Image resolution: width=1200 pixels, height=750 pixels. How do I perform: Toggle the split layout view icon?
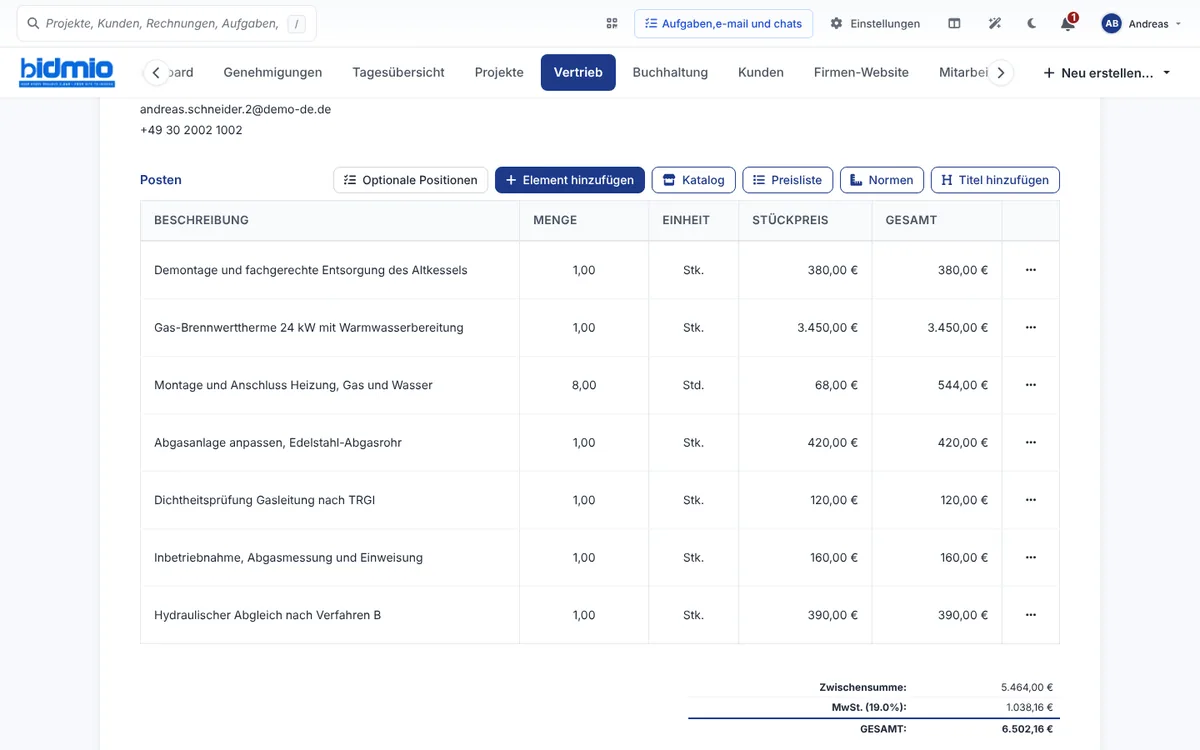(x=954, y=23)
